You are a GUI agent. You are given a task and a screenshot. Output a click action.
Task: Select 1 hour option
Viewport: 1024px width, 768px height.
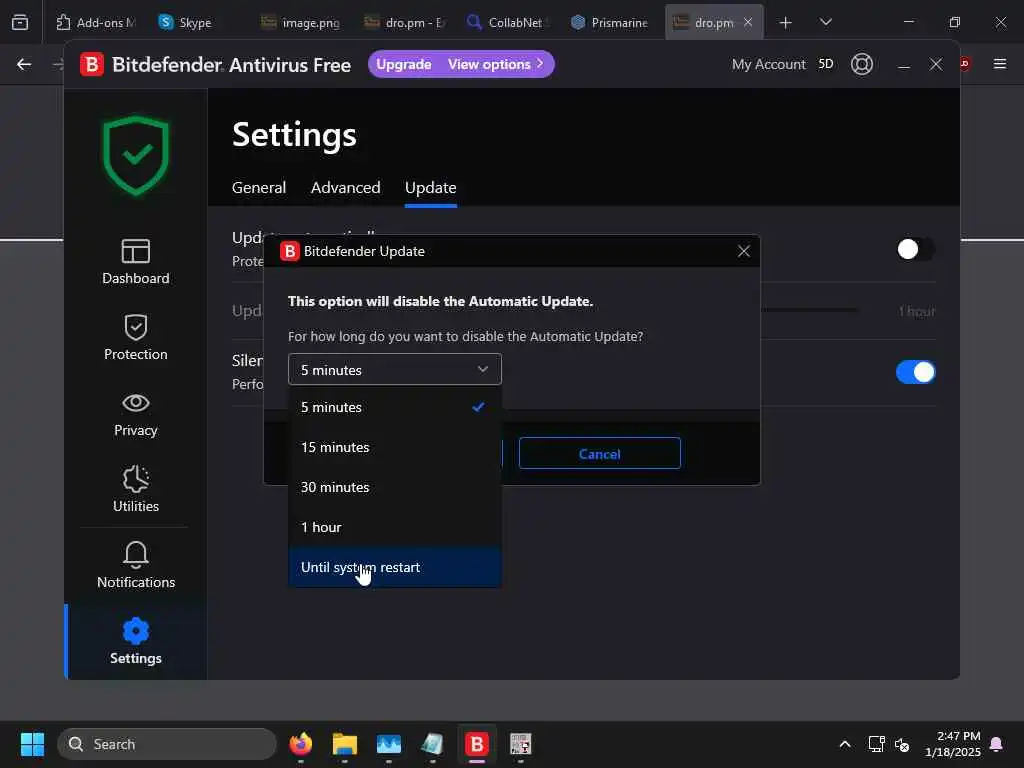coord(394,527)
